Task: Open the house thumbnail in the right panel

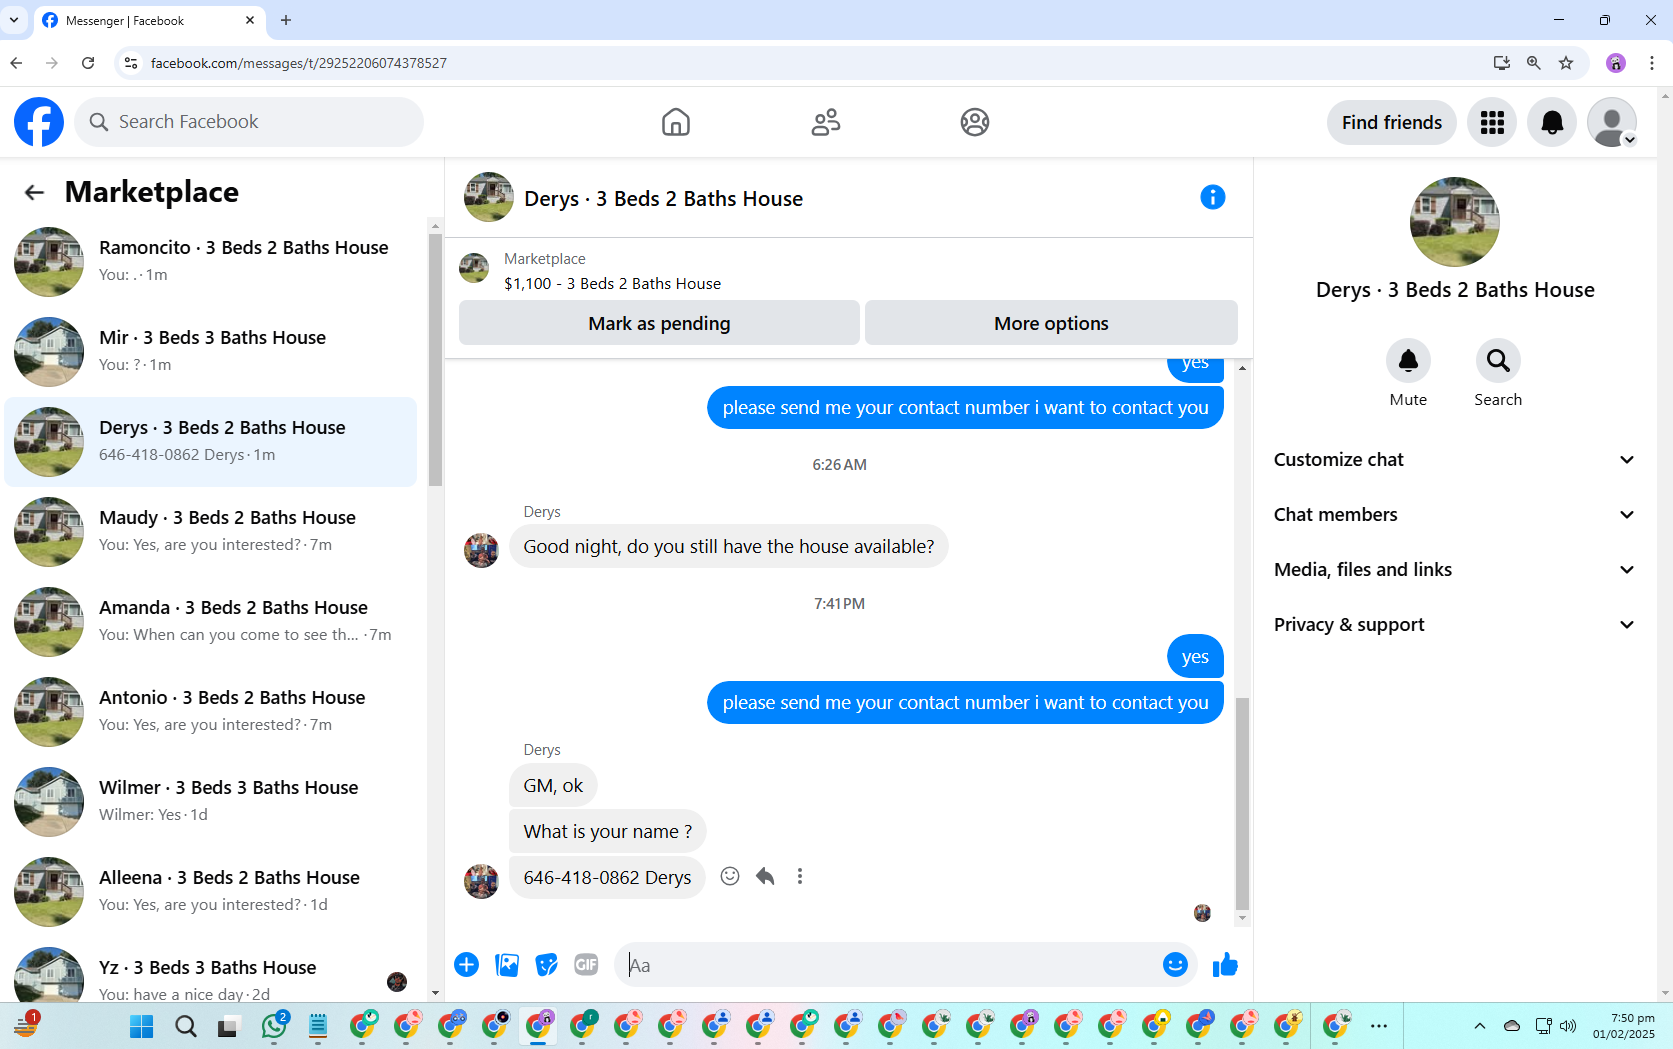Action: pyautogui.click(x=1454, y=222)
